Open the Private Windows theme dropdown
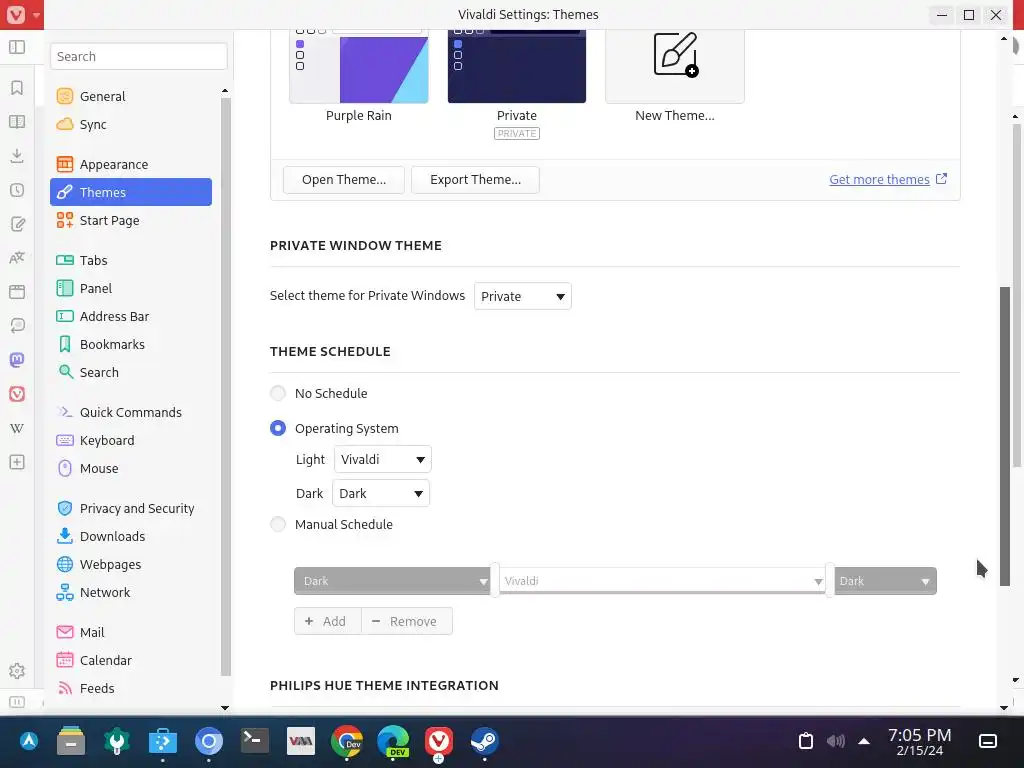 click(522, 296)
